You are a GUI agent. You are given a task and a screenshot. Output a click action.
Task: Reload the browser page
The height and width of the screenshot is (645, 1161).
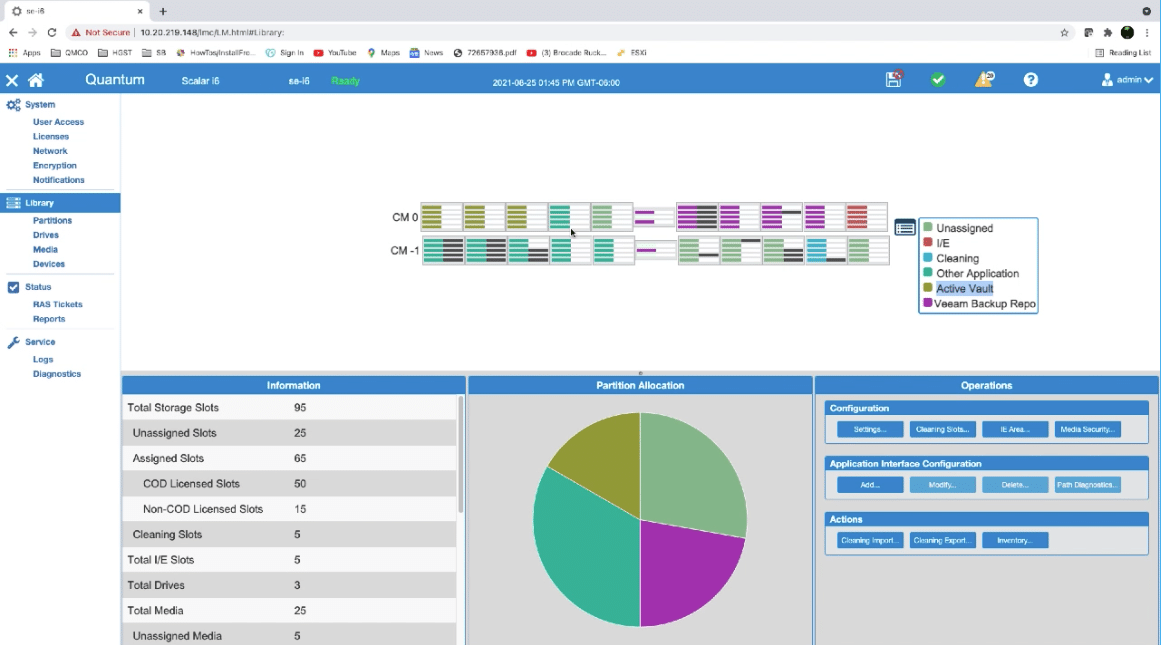pyautogui.click(x=52, y=33)
